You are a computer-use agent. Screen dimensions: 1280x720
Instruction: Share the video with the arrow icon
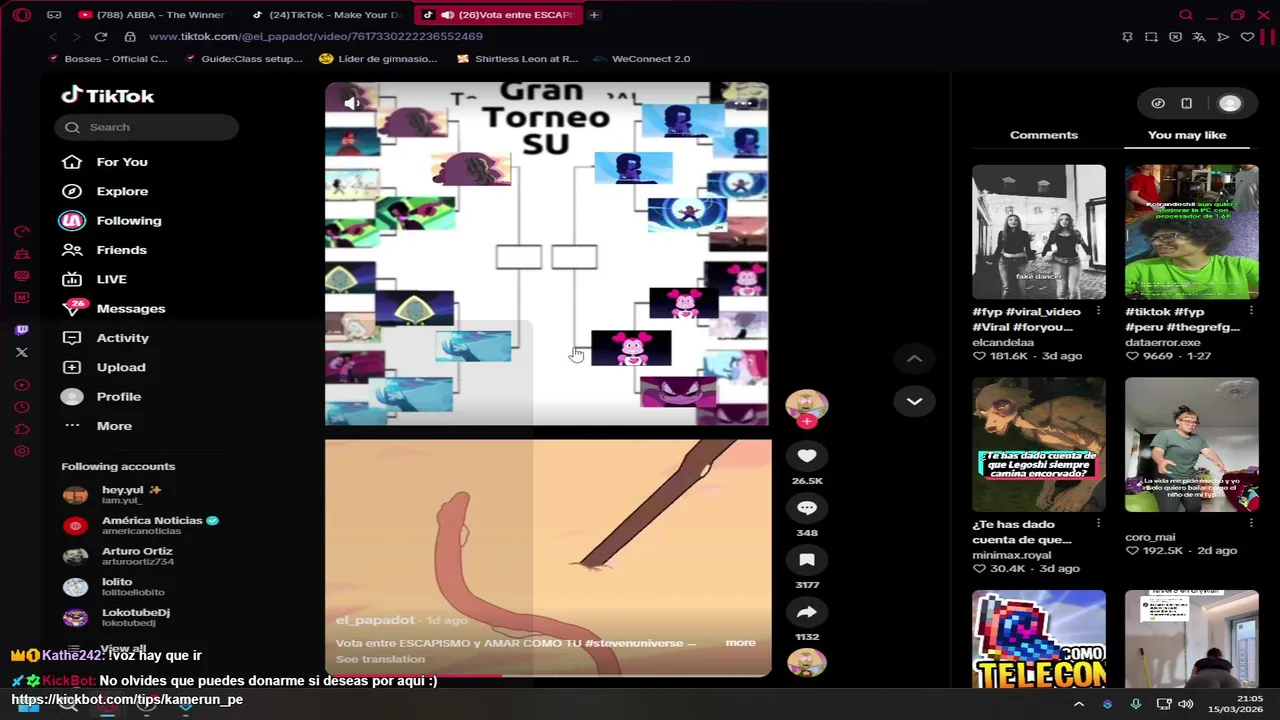coord(807,612)
